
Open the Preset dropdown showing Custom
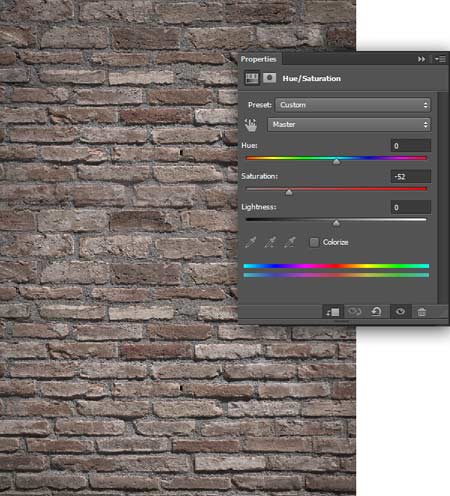pos(352,105)
